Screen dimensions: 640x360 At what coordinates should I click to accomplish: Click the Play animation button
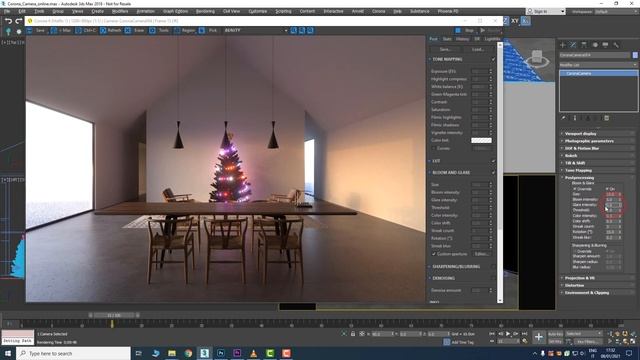coord(508,334)
